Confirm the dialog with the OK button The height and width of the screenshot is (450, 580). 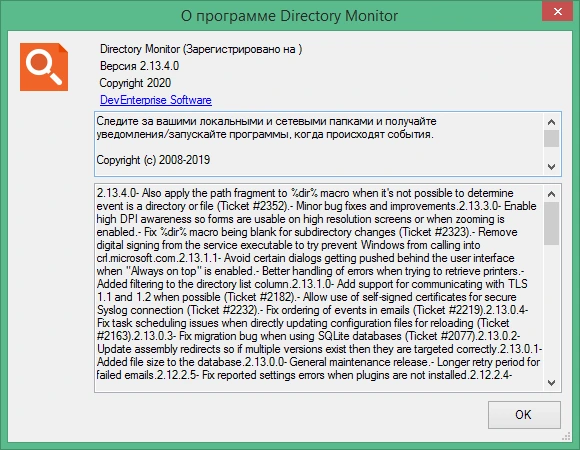pos(524,415)
